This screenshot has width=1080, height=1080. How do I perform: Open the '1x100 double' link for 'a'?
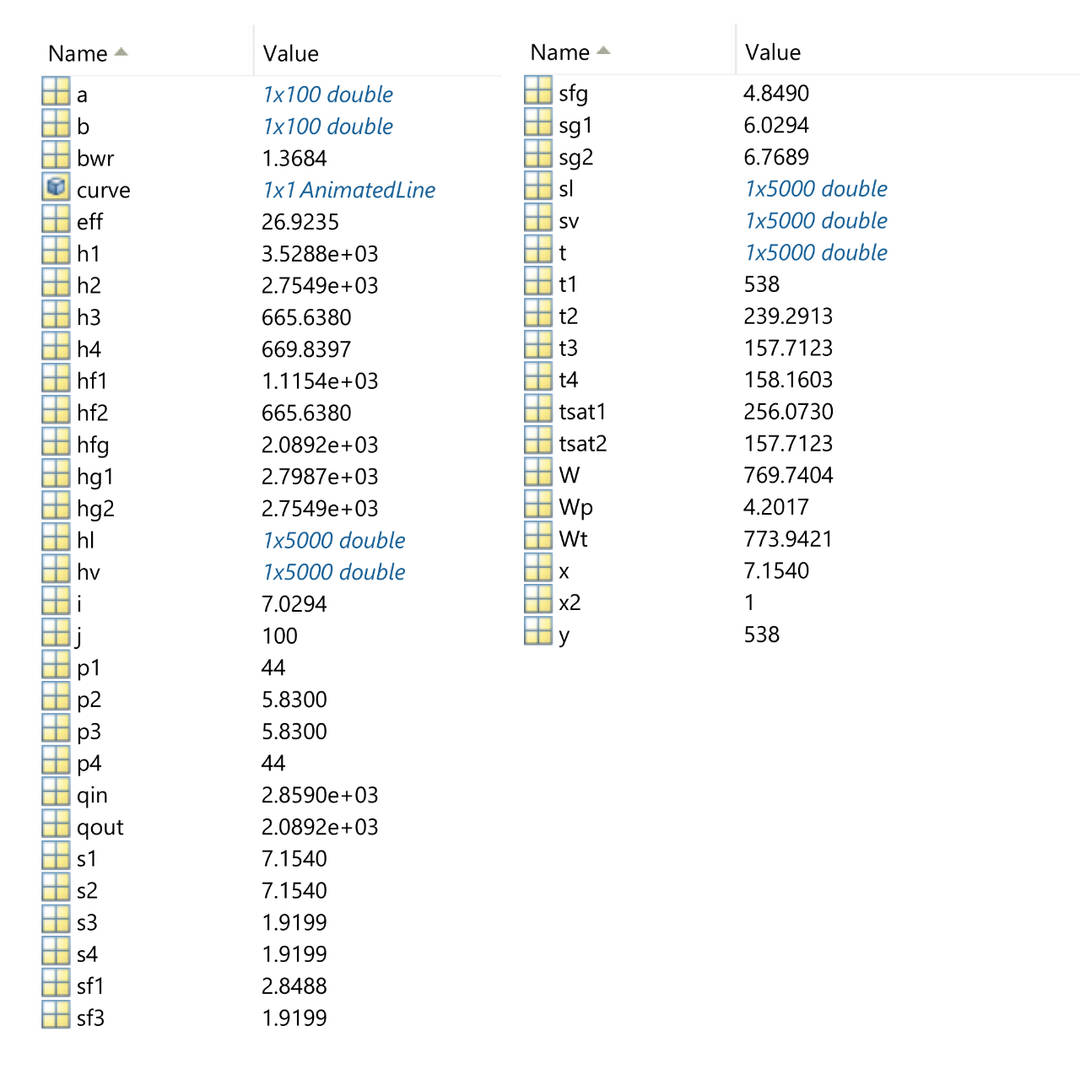click(x=327, y=93)
